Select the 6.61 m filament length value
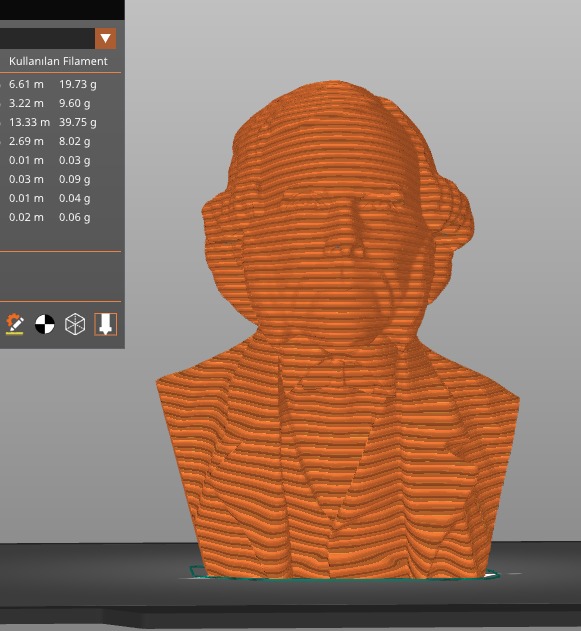581x631 pixels. [x=26, y=84]
